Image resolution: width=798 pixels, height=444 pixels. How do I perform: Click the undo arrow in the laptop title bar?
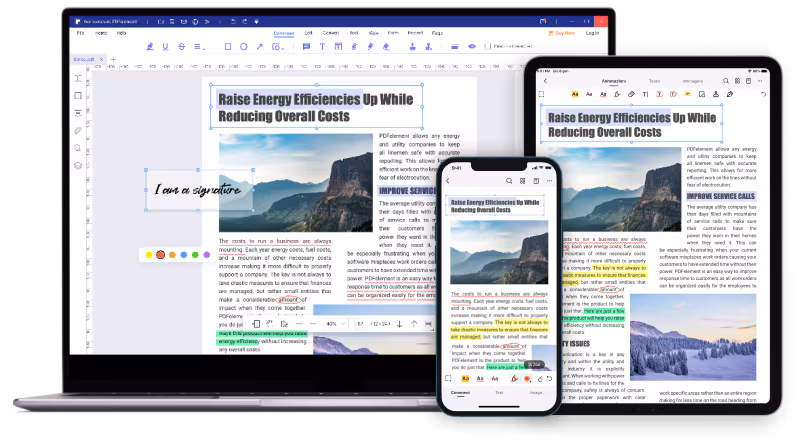(233, 21)
